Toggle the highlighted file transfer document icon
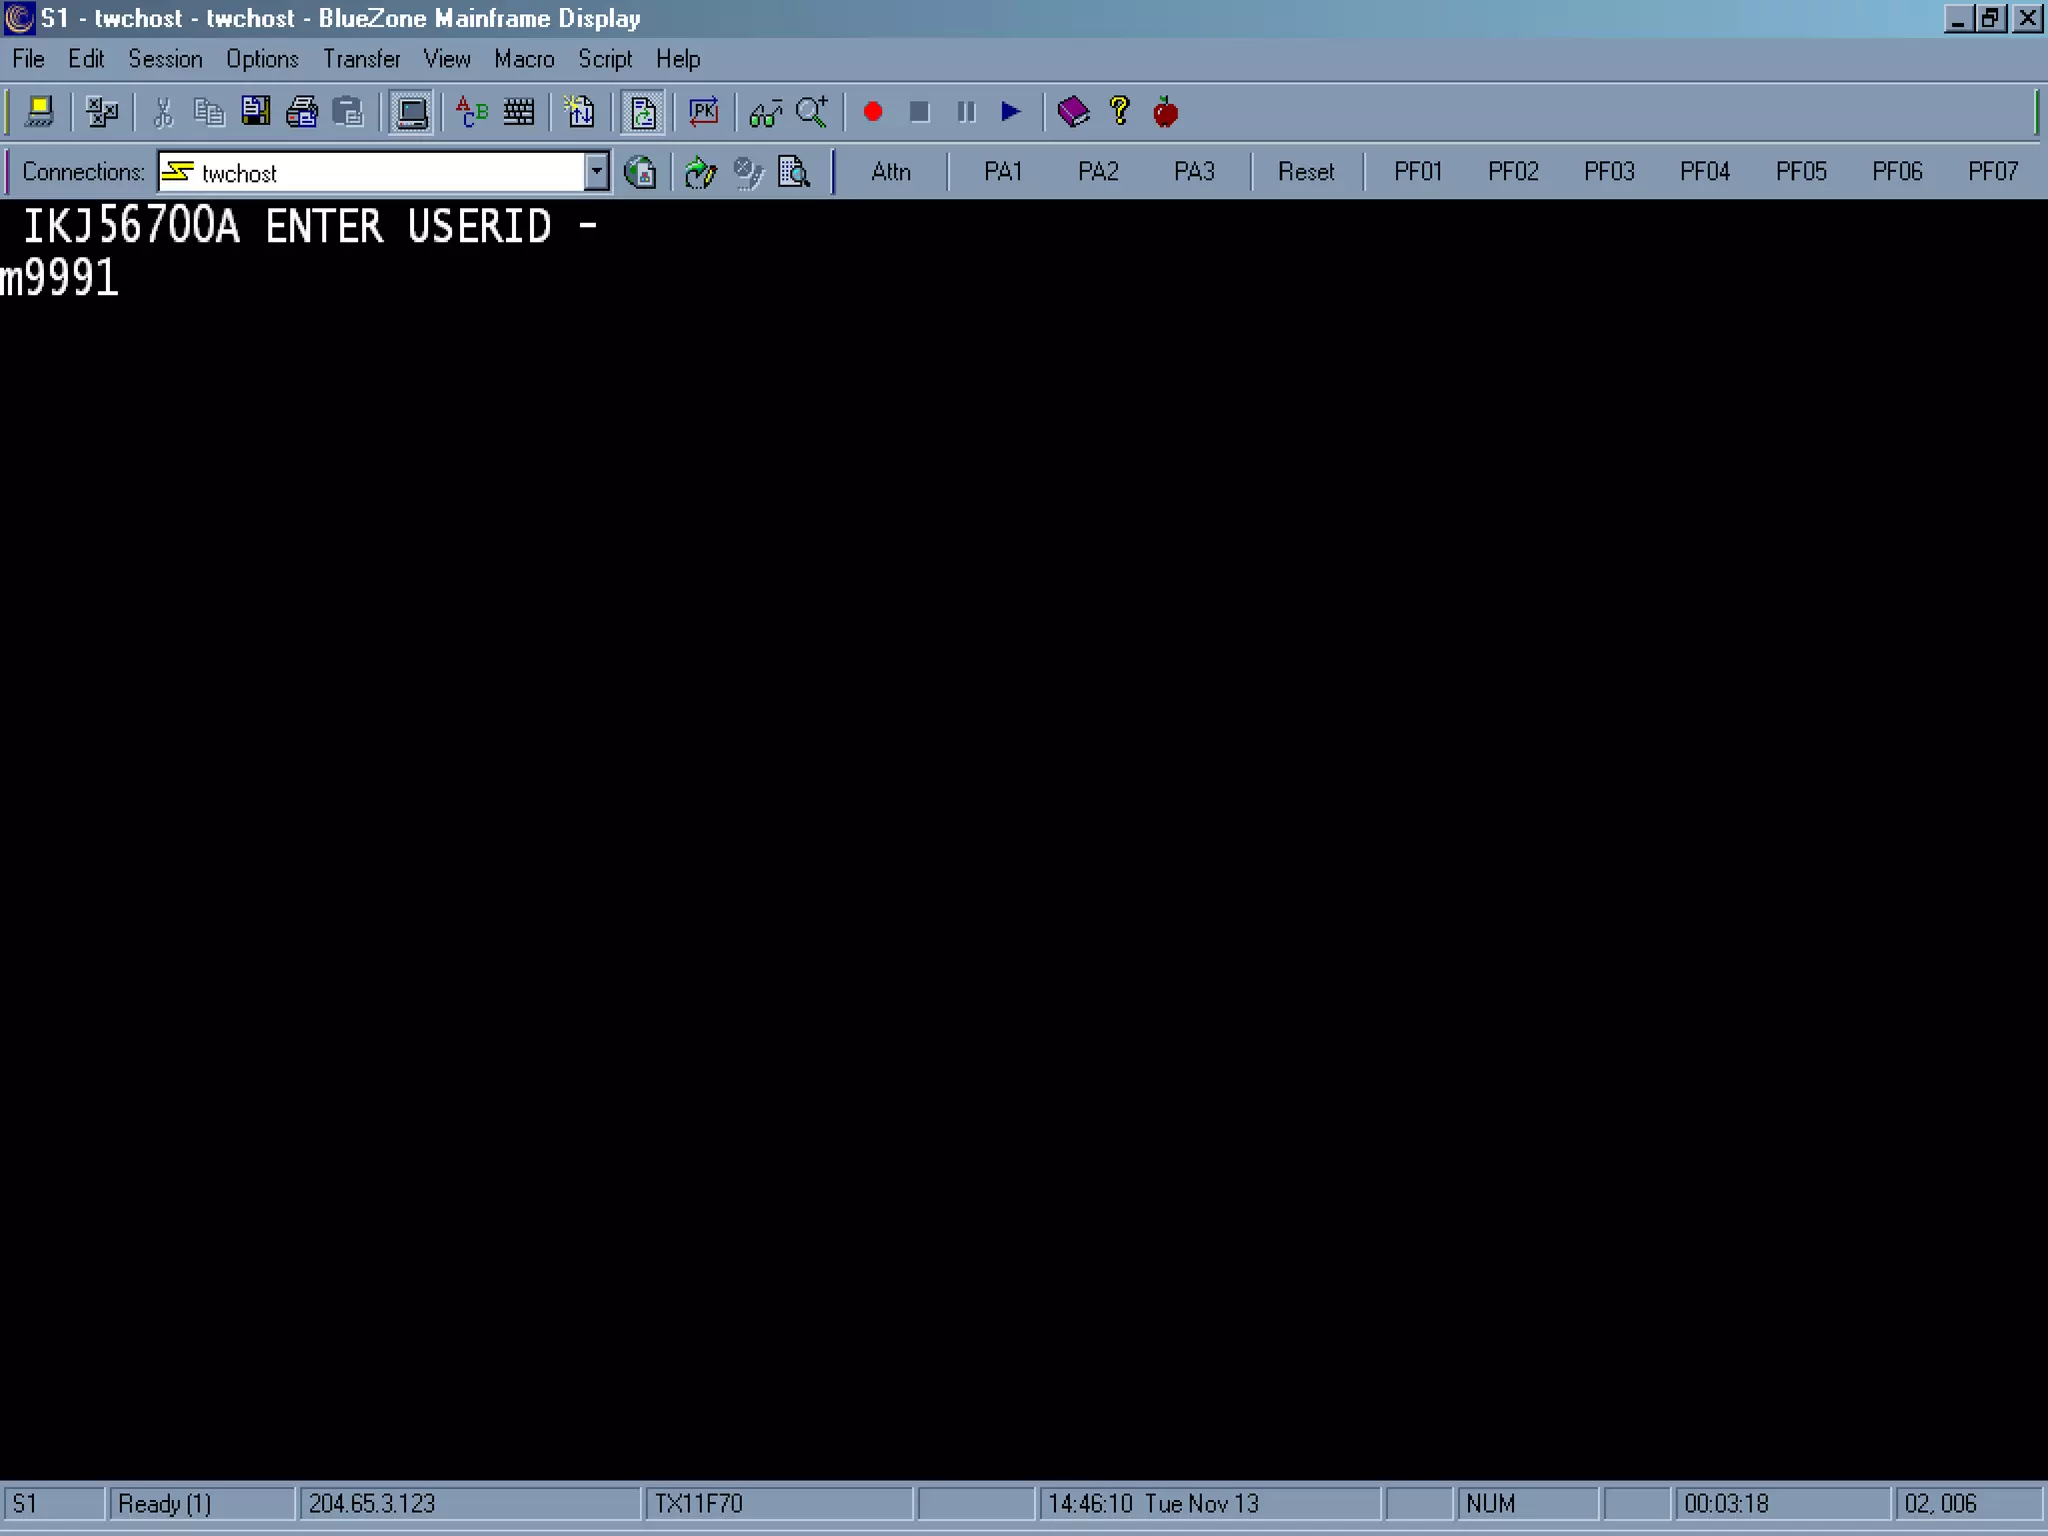Screen dimensions: 2048x1536 [642, 112]
